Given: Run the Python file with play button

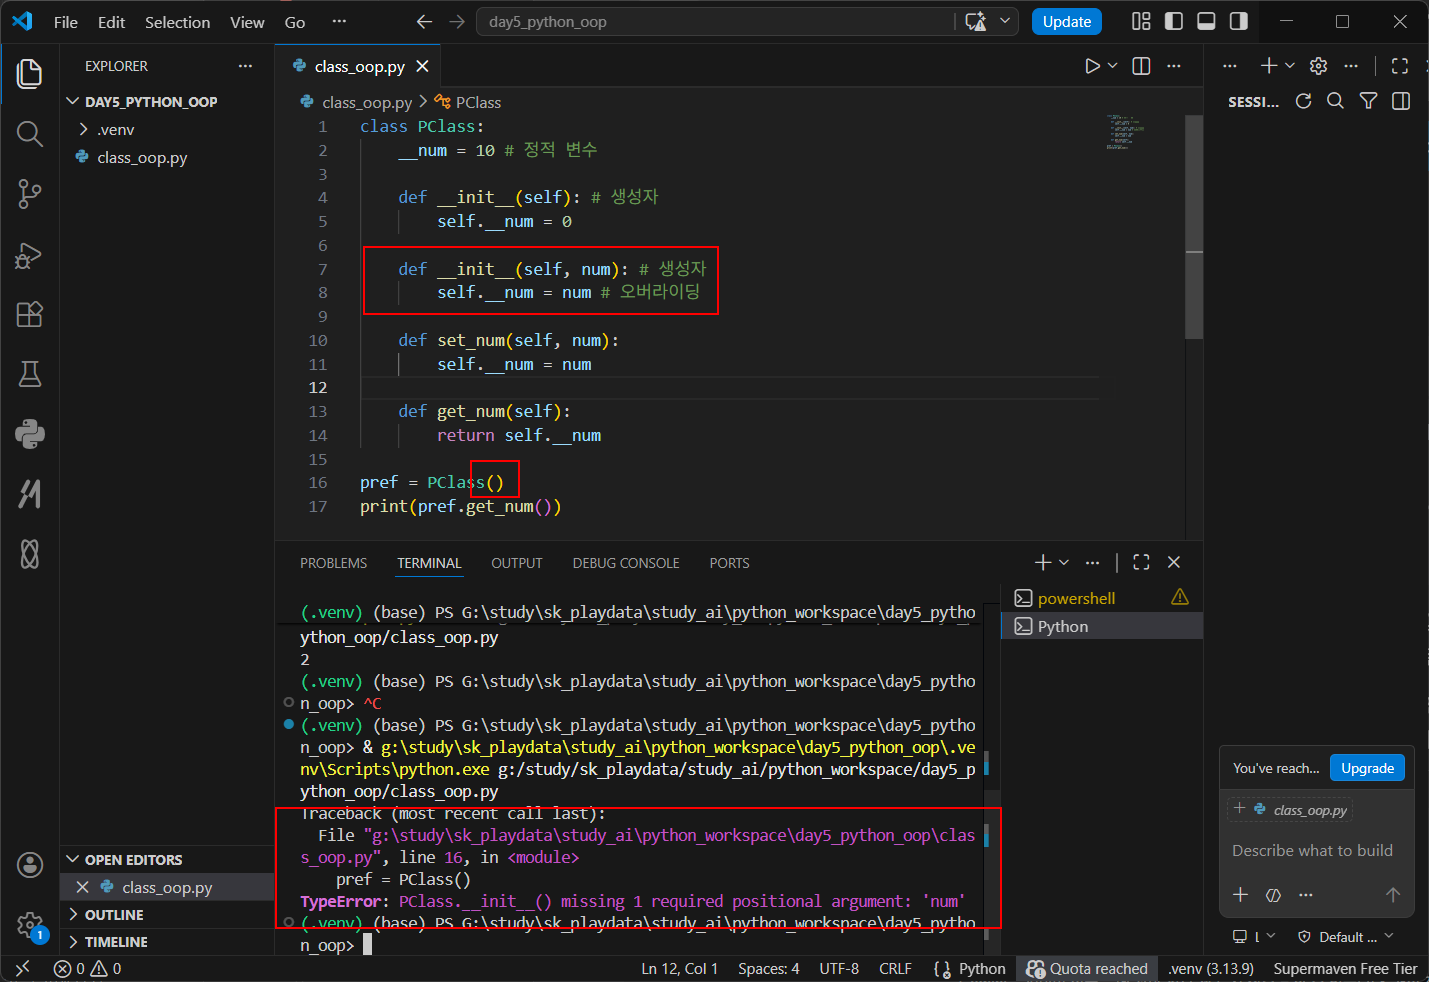Looking at the screenshot, I should pyautogui.click(x=1093, y=66).
